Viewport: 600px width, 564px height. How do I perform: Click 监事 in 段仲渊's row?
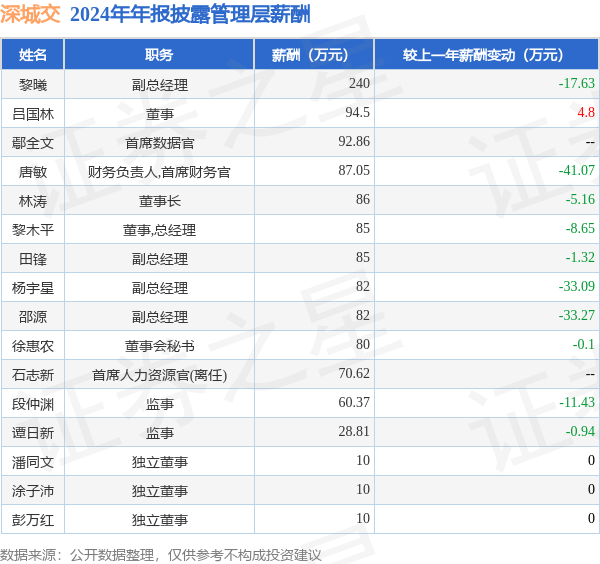[160, 404]
